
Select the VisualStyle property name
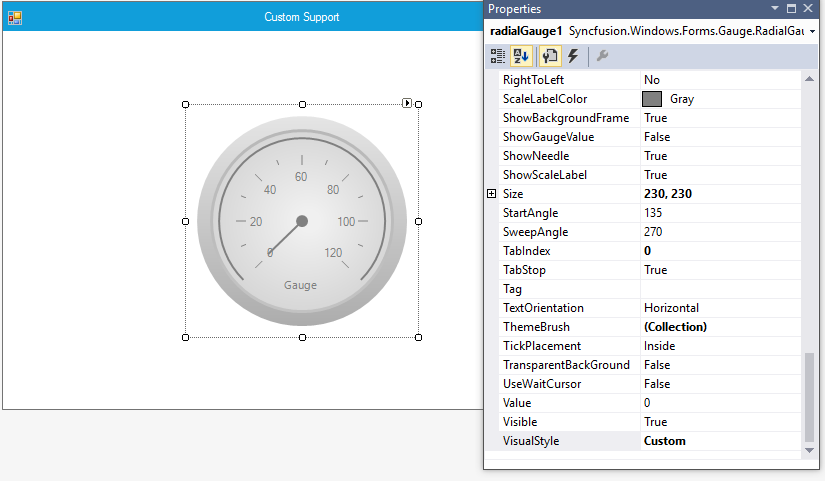(x=531, y=441)
